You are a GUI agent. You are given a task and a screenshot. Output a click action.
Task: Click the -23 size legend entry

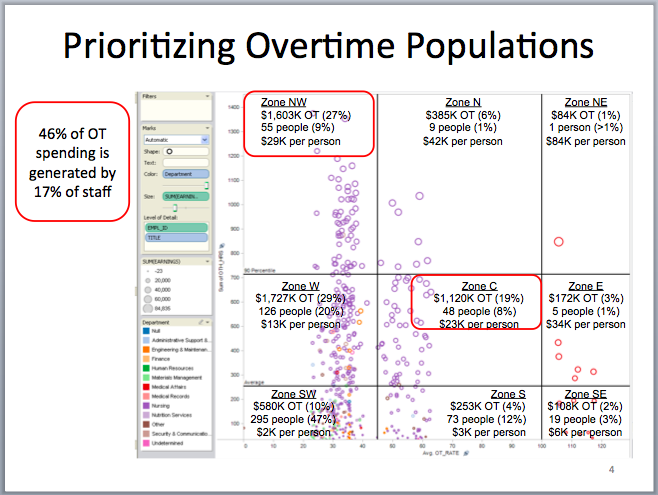[x=158, y=271]
